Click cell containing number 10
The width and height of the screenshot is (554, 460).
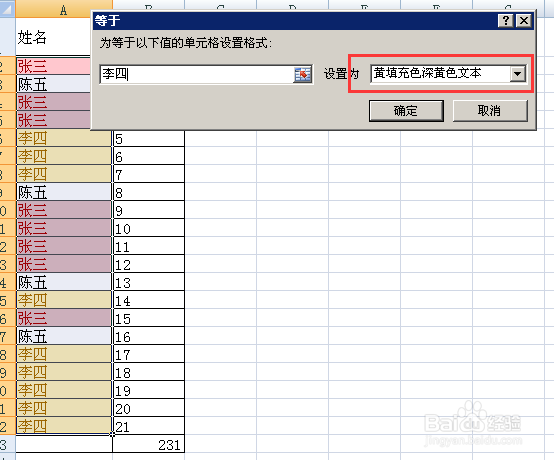148,228
